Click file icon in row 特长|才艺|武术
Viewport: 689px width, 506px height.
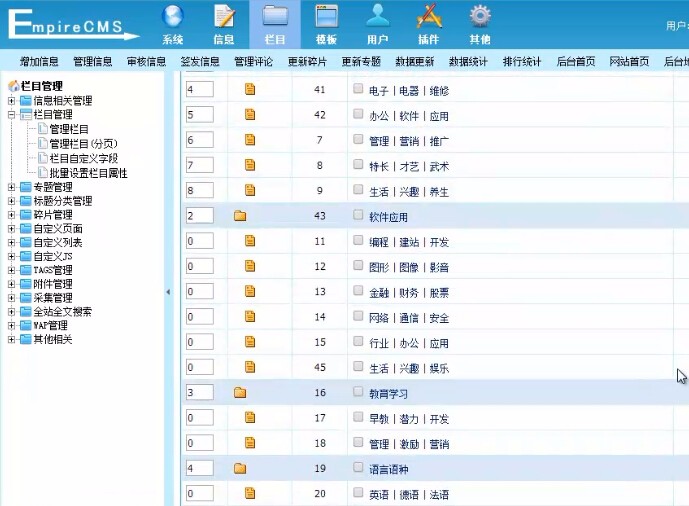click(x=250, y=165)
